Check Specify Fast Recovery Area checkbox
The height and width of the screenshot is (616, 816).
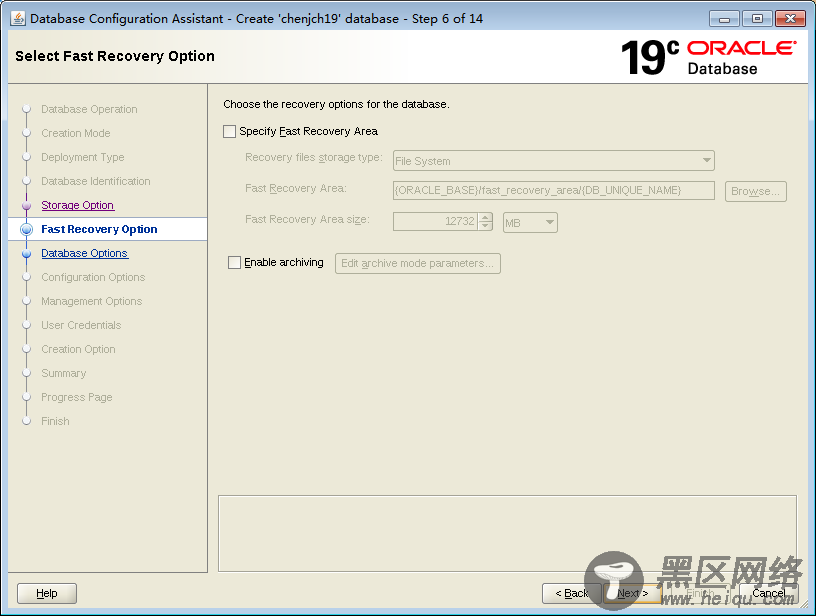pyautogui.click(x=230, y=131)
